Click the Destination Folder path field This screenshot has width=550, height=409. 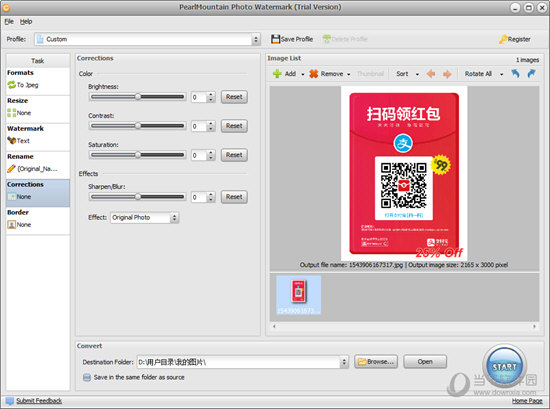[x=239, y=362]
